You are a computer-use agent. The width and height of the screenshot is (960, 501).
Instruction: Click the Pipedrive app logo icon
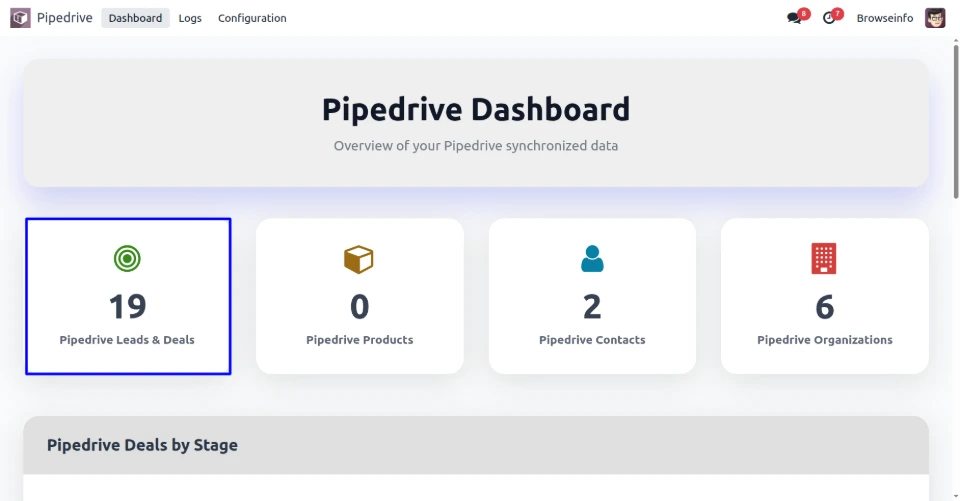(x=20, y=18)
